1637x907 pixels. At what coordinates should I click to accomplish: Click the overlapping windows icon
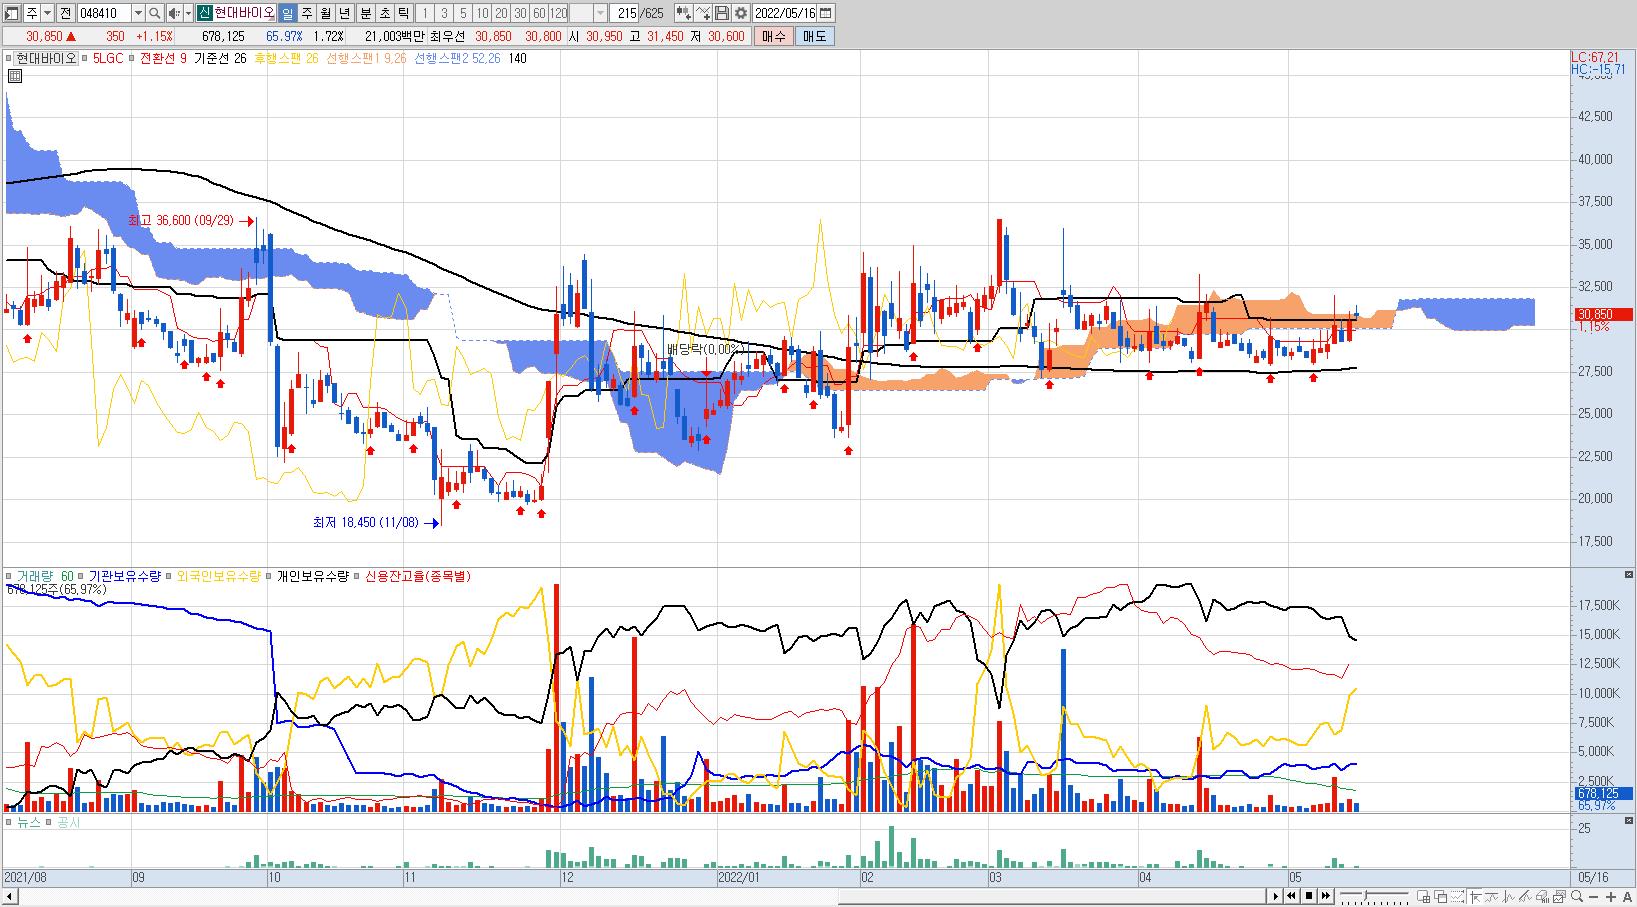[x=1440, y=896]
